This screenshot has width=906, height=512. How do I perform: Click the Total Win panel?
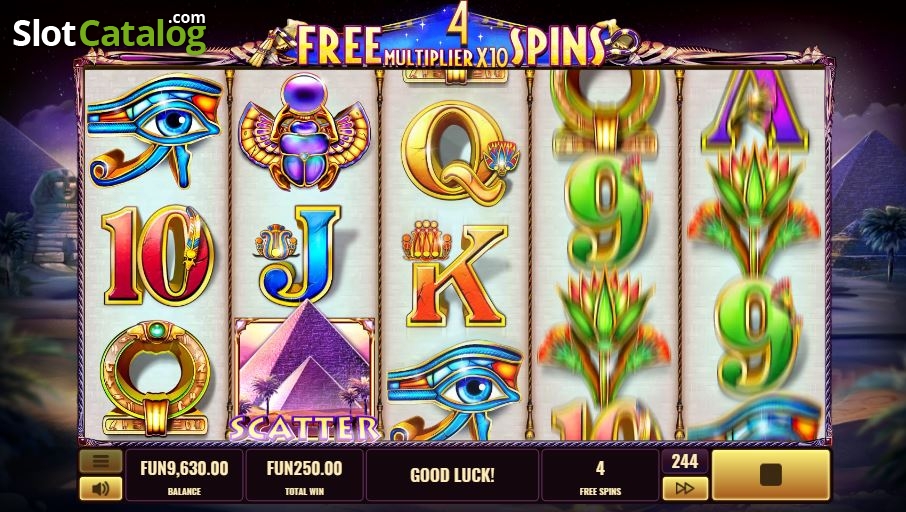point(305,475)
